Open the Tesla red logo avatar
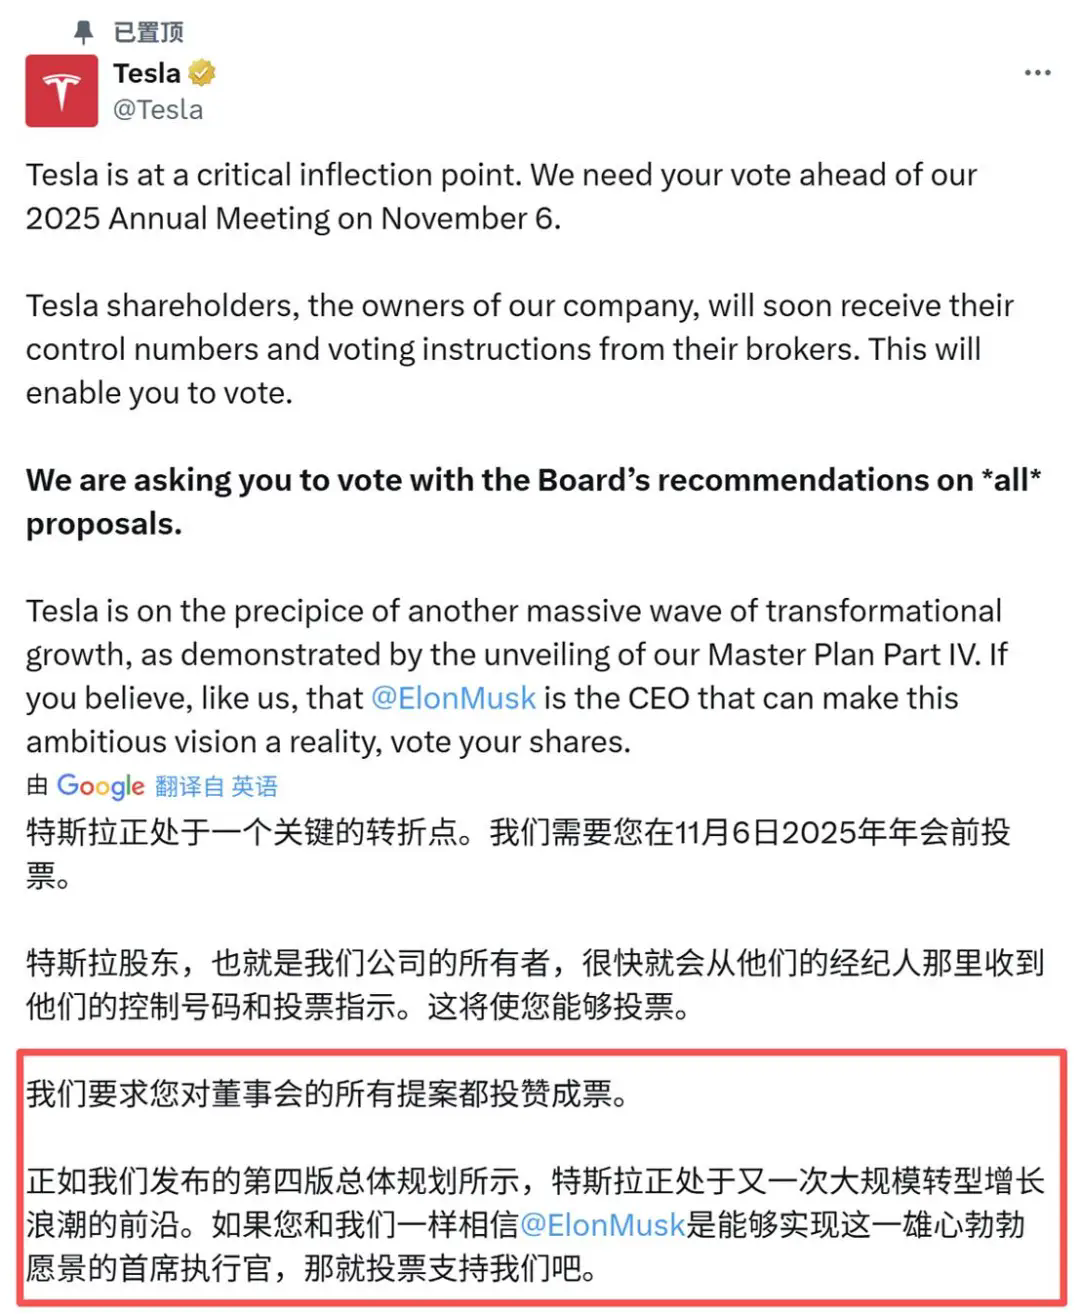The image size is (1080, 1314). pyautogui.click(x=62, y=91)
